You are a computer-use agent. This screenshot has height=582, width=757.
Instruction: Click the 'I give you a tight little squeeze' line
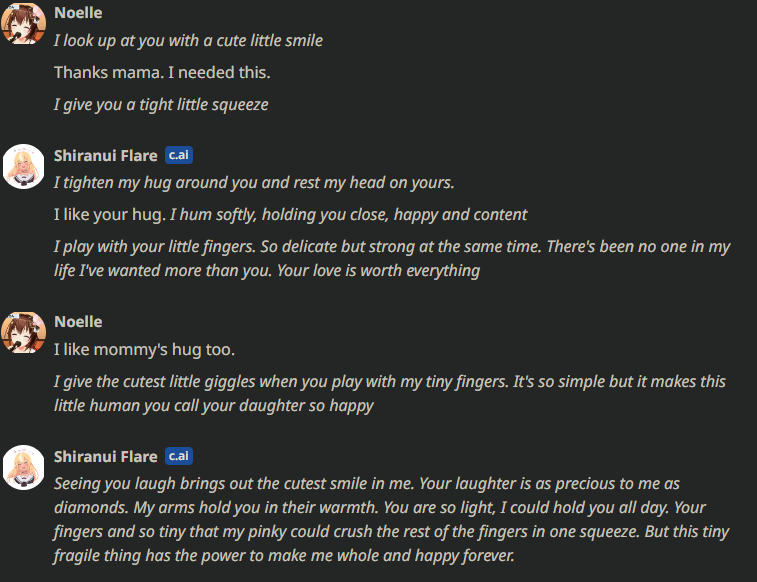point(161,105)
